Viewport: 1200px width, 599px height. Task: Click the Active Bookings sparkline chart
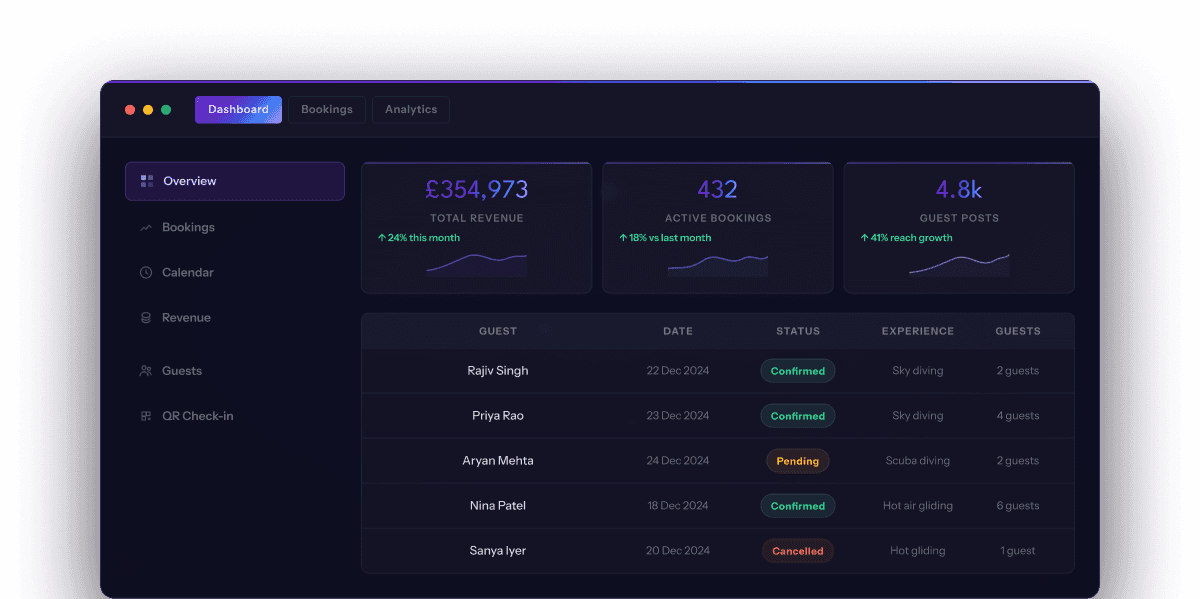[x=718, y=264]
